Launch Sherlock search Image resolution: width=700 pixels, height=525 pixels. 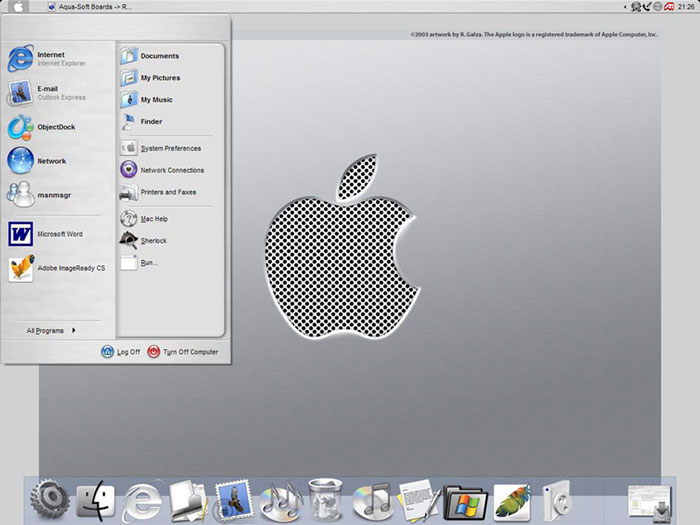click(x=143, y=241)
